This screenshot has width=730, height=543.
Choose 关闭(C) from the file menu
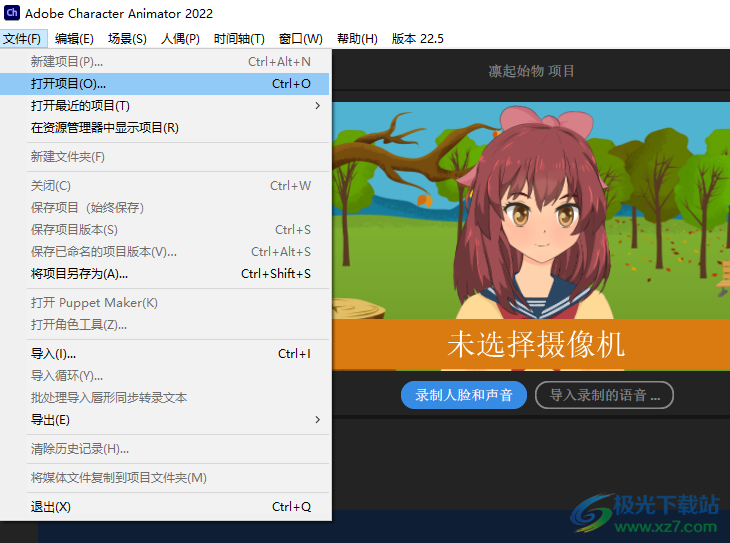click(164, 186)
